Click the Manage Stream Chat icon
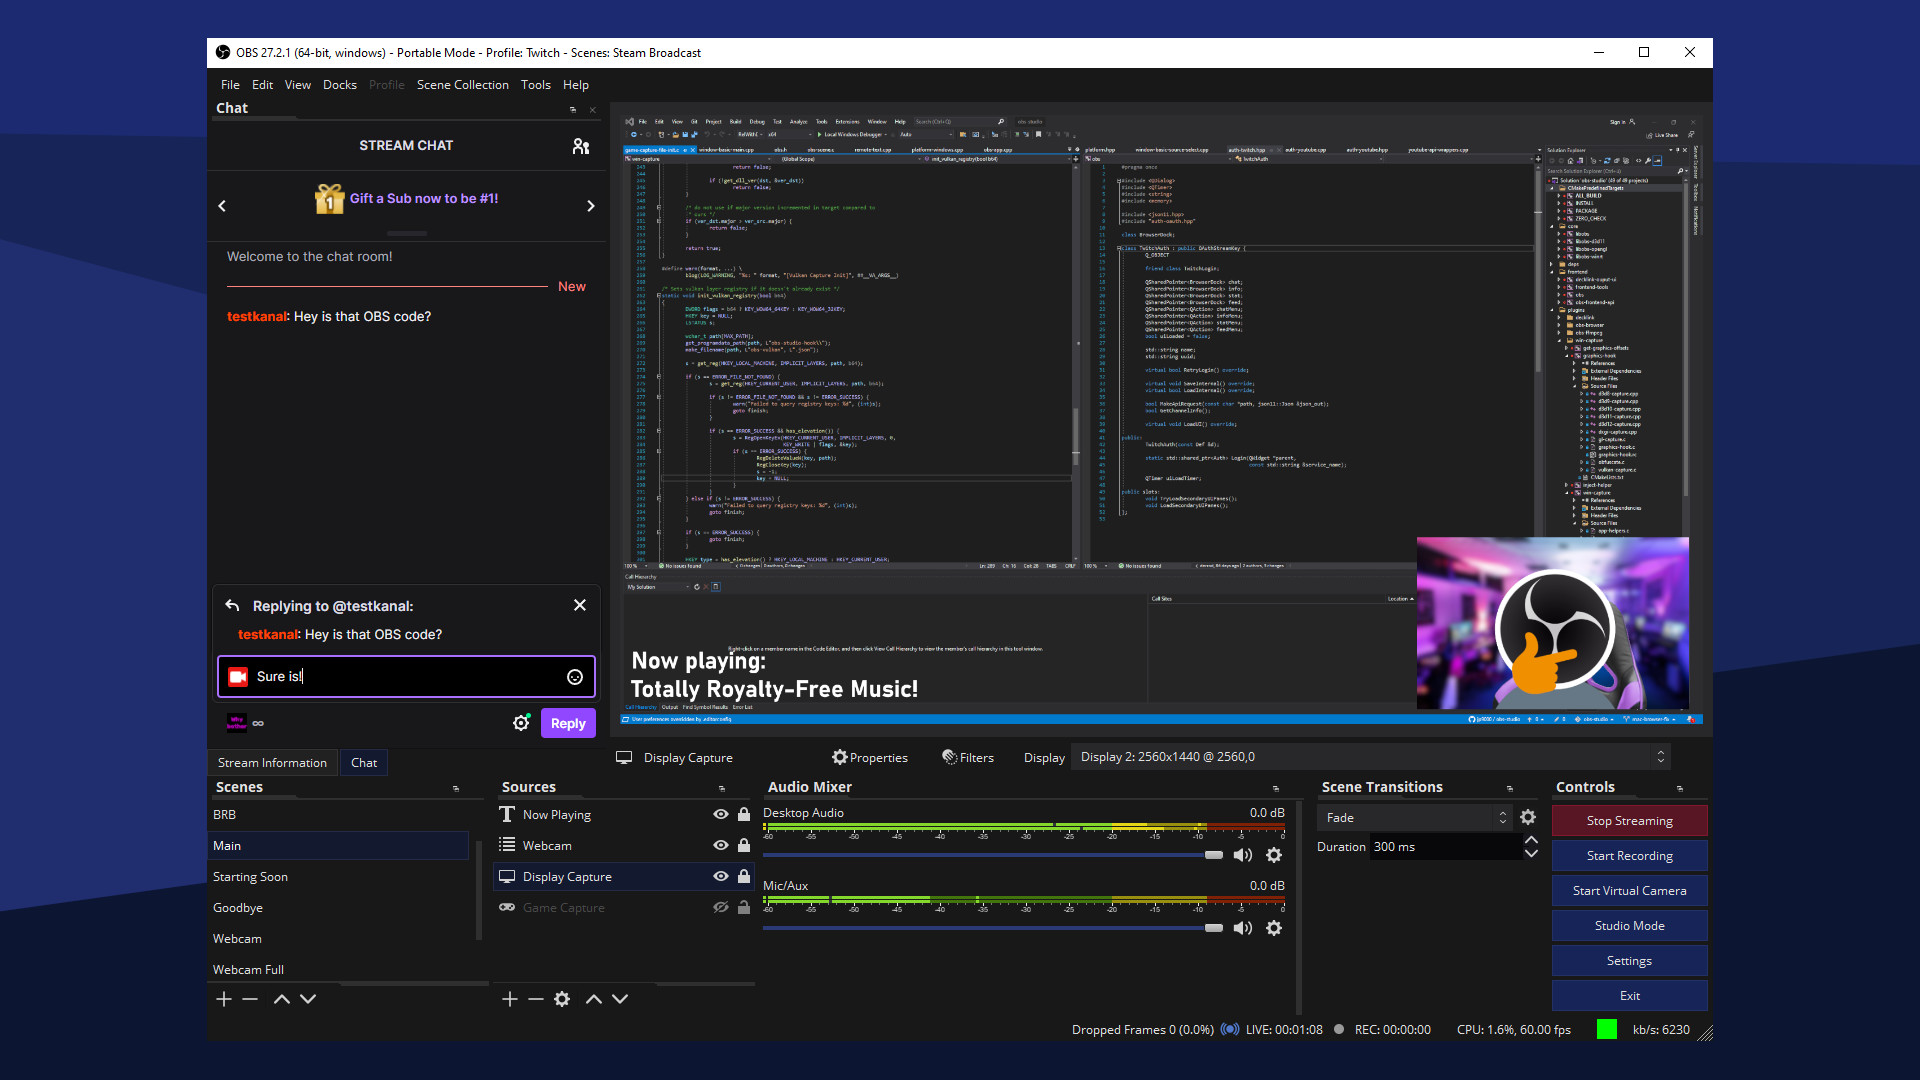The height and width of the screenshot is (1080, 1920). [580, 145]
